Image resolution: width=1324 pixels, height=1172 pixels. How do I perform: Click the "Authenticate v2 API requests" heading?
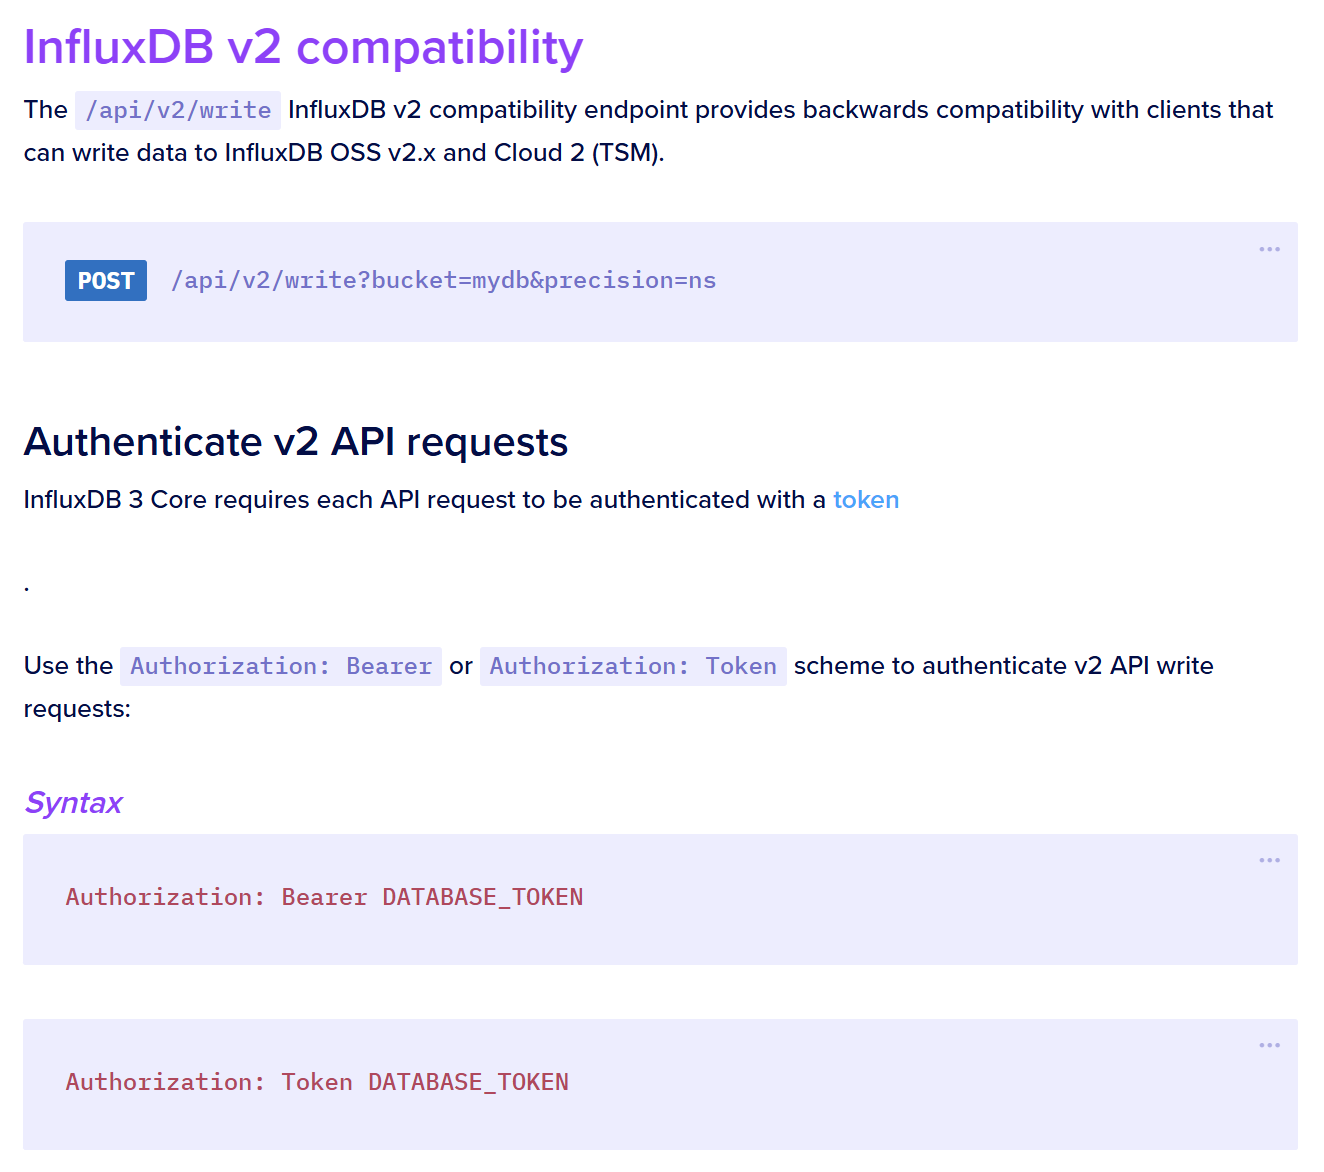tap(296, 442)
